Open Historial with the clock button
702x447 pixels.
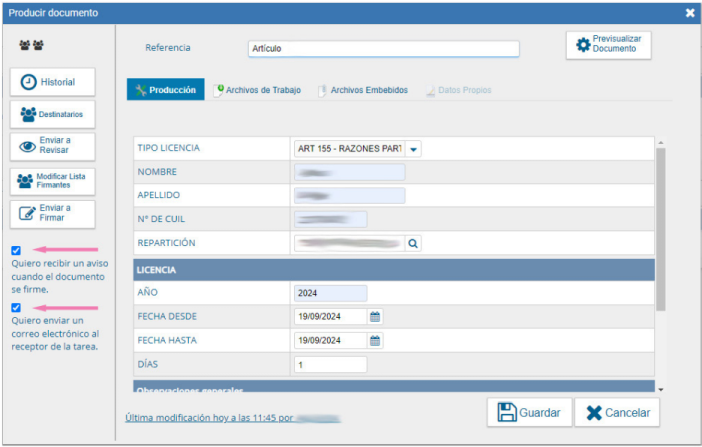point(52,82)
